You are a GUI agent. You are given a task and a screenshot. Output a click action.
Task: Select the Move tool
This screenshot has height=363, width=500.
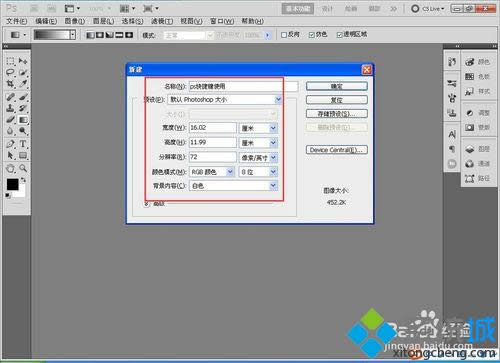coord(23,61)
